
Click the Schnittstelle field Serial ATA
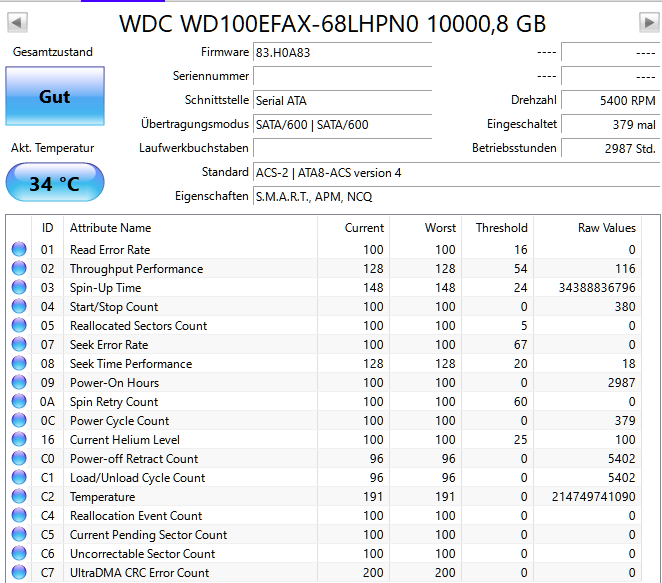click(x=342, y=101)
